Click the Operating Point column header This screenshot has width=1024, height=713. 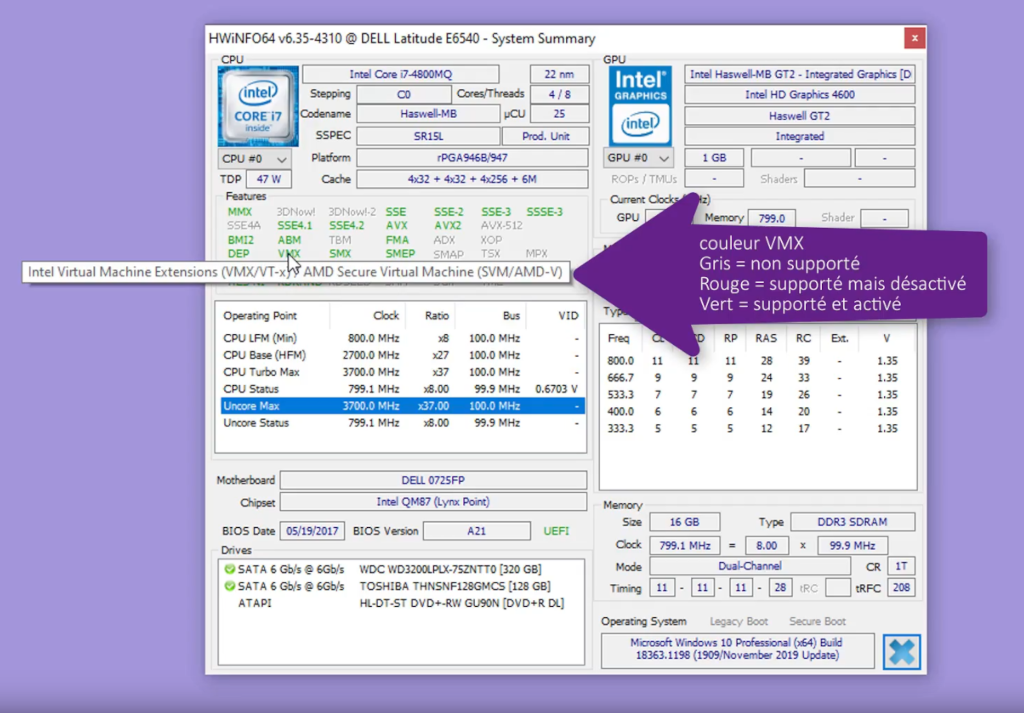[273, 316]
